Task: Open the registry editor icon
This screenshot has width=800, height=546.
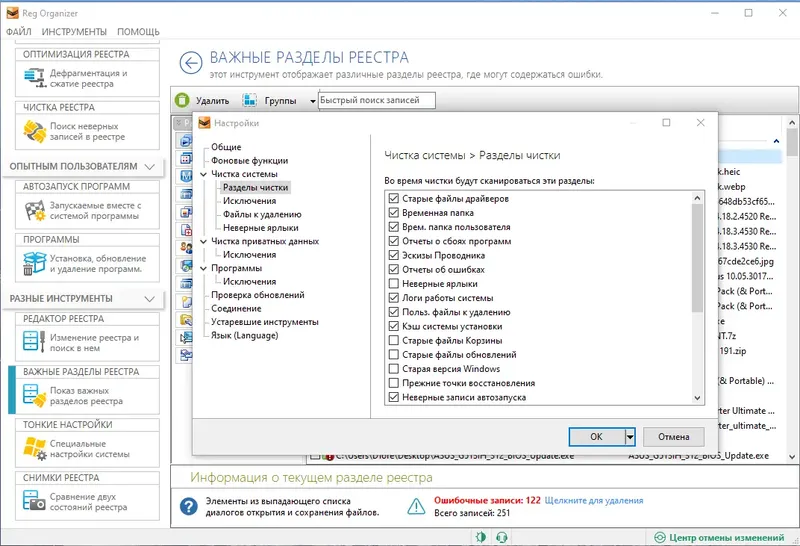Action: point(35,341)
